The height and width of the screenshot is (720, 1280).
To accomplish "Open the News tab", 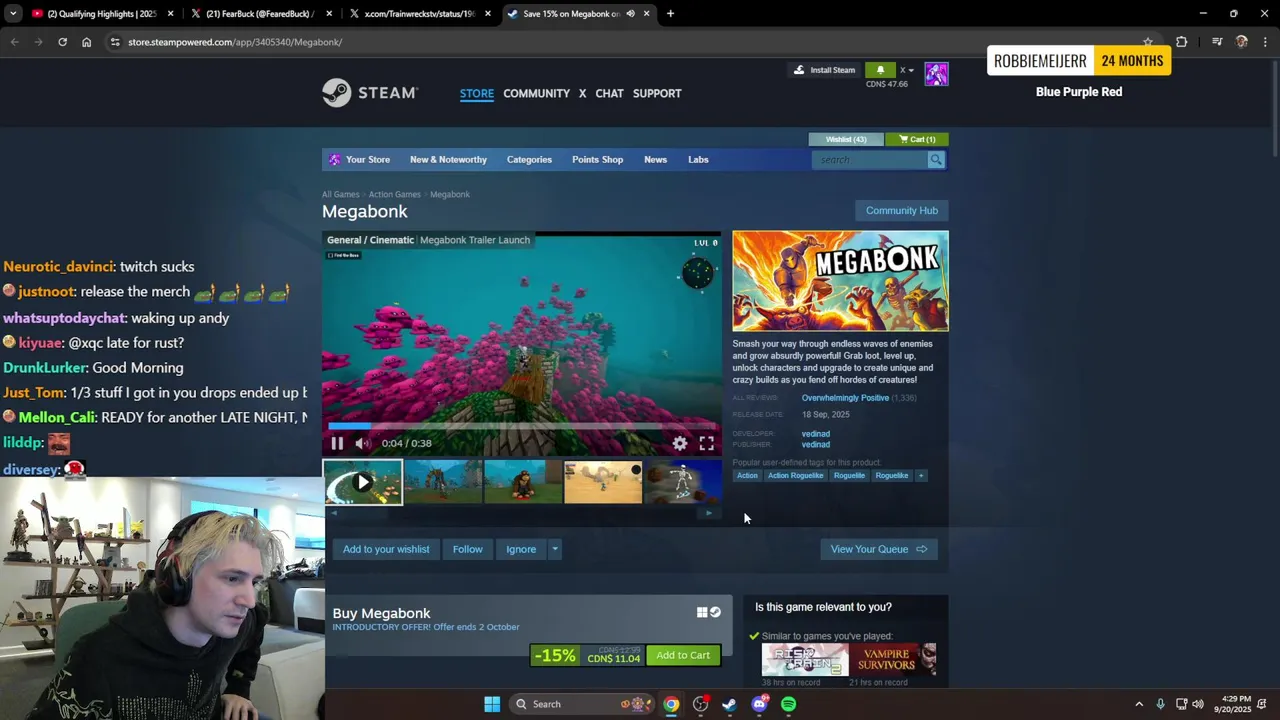I will pyautogui.click(x=655, y=160).
